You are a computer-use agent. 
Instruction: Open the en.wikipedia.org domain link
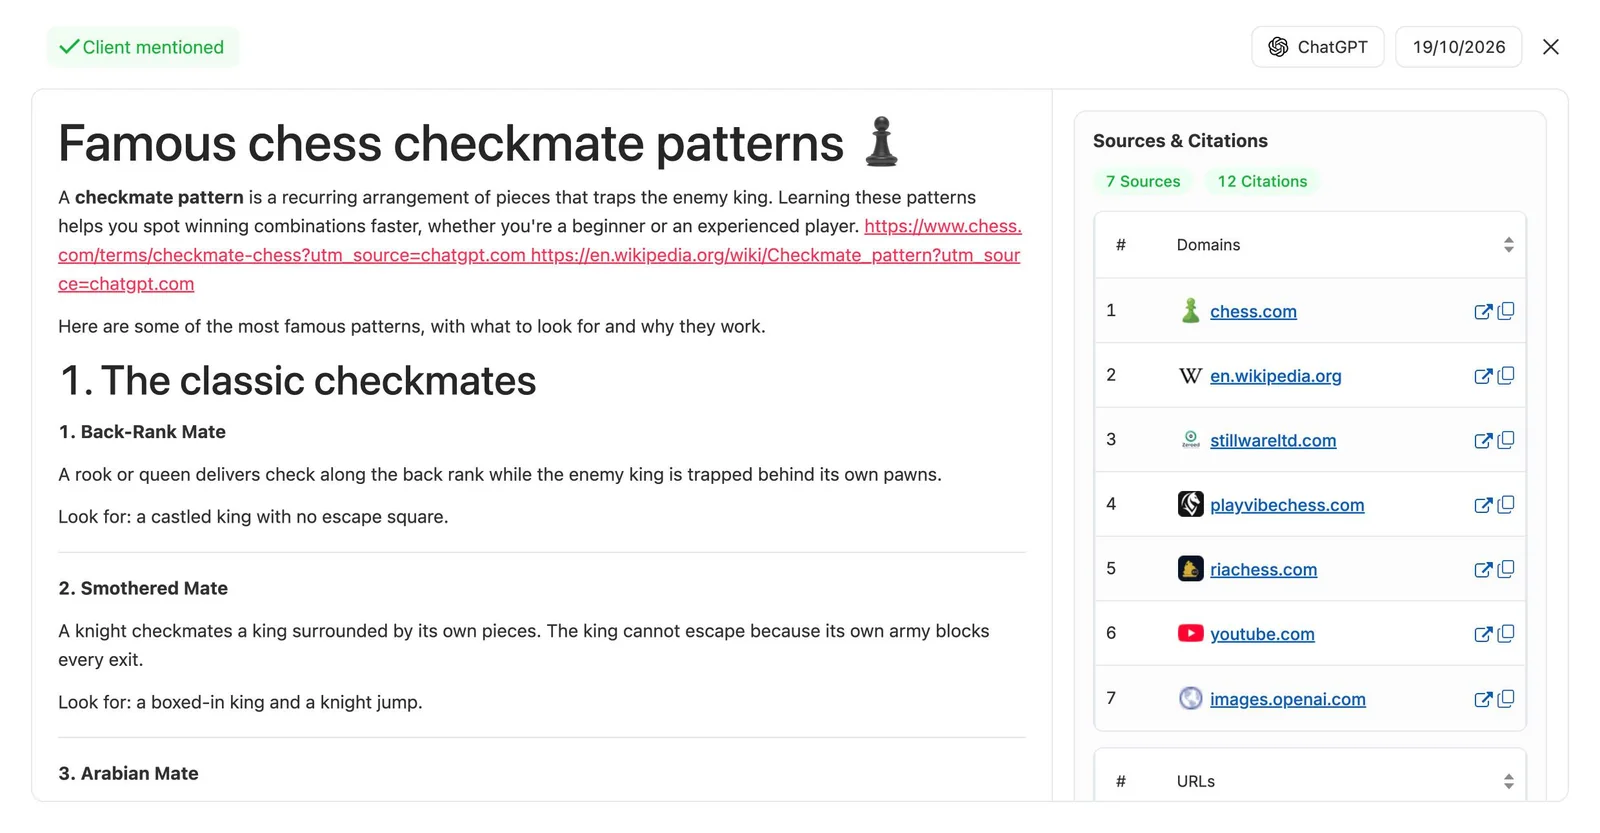click(x=1275, y=376)
